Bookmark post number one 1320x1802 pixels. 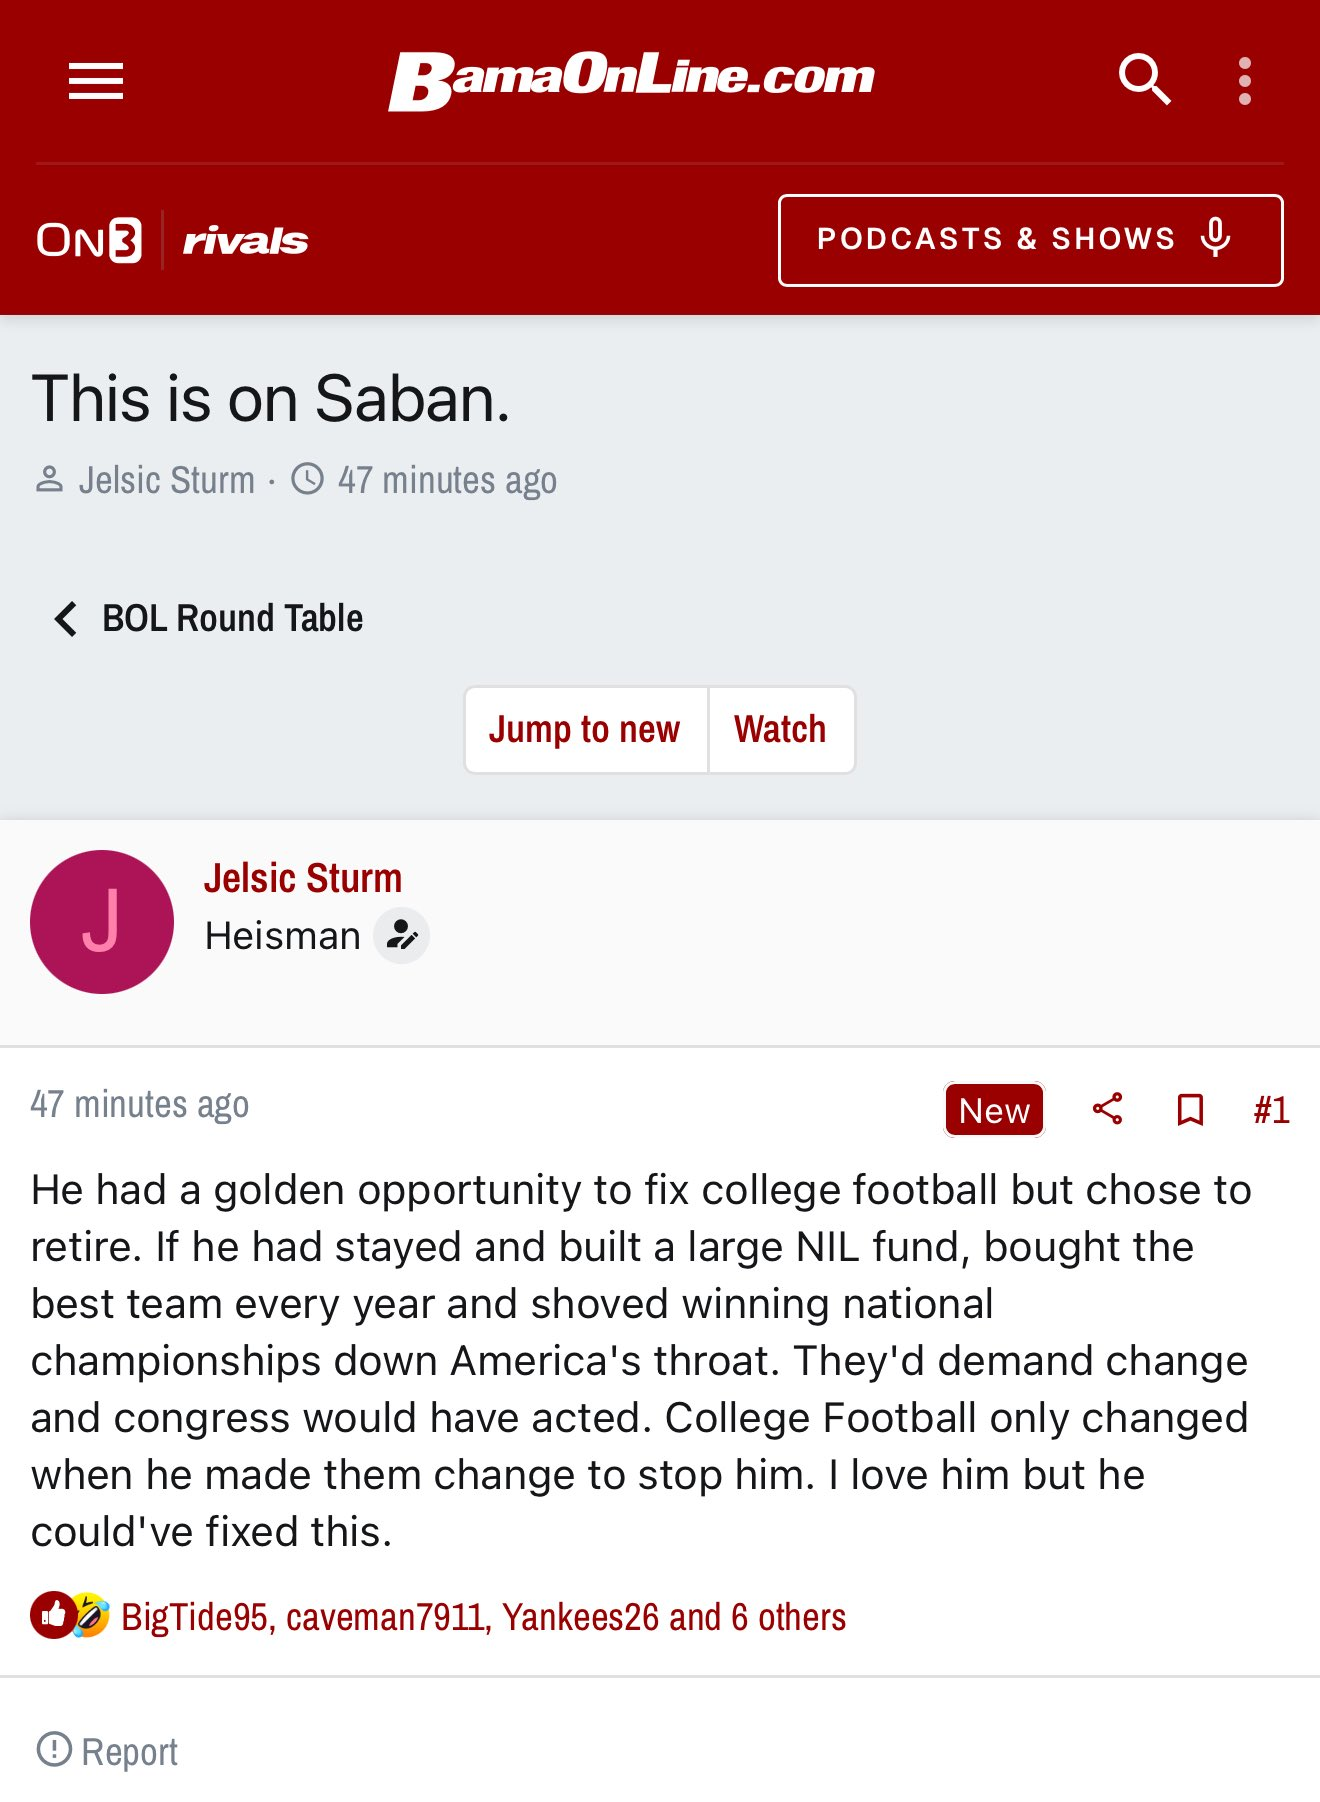coord(1190,1110)
